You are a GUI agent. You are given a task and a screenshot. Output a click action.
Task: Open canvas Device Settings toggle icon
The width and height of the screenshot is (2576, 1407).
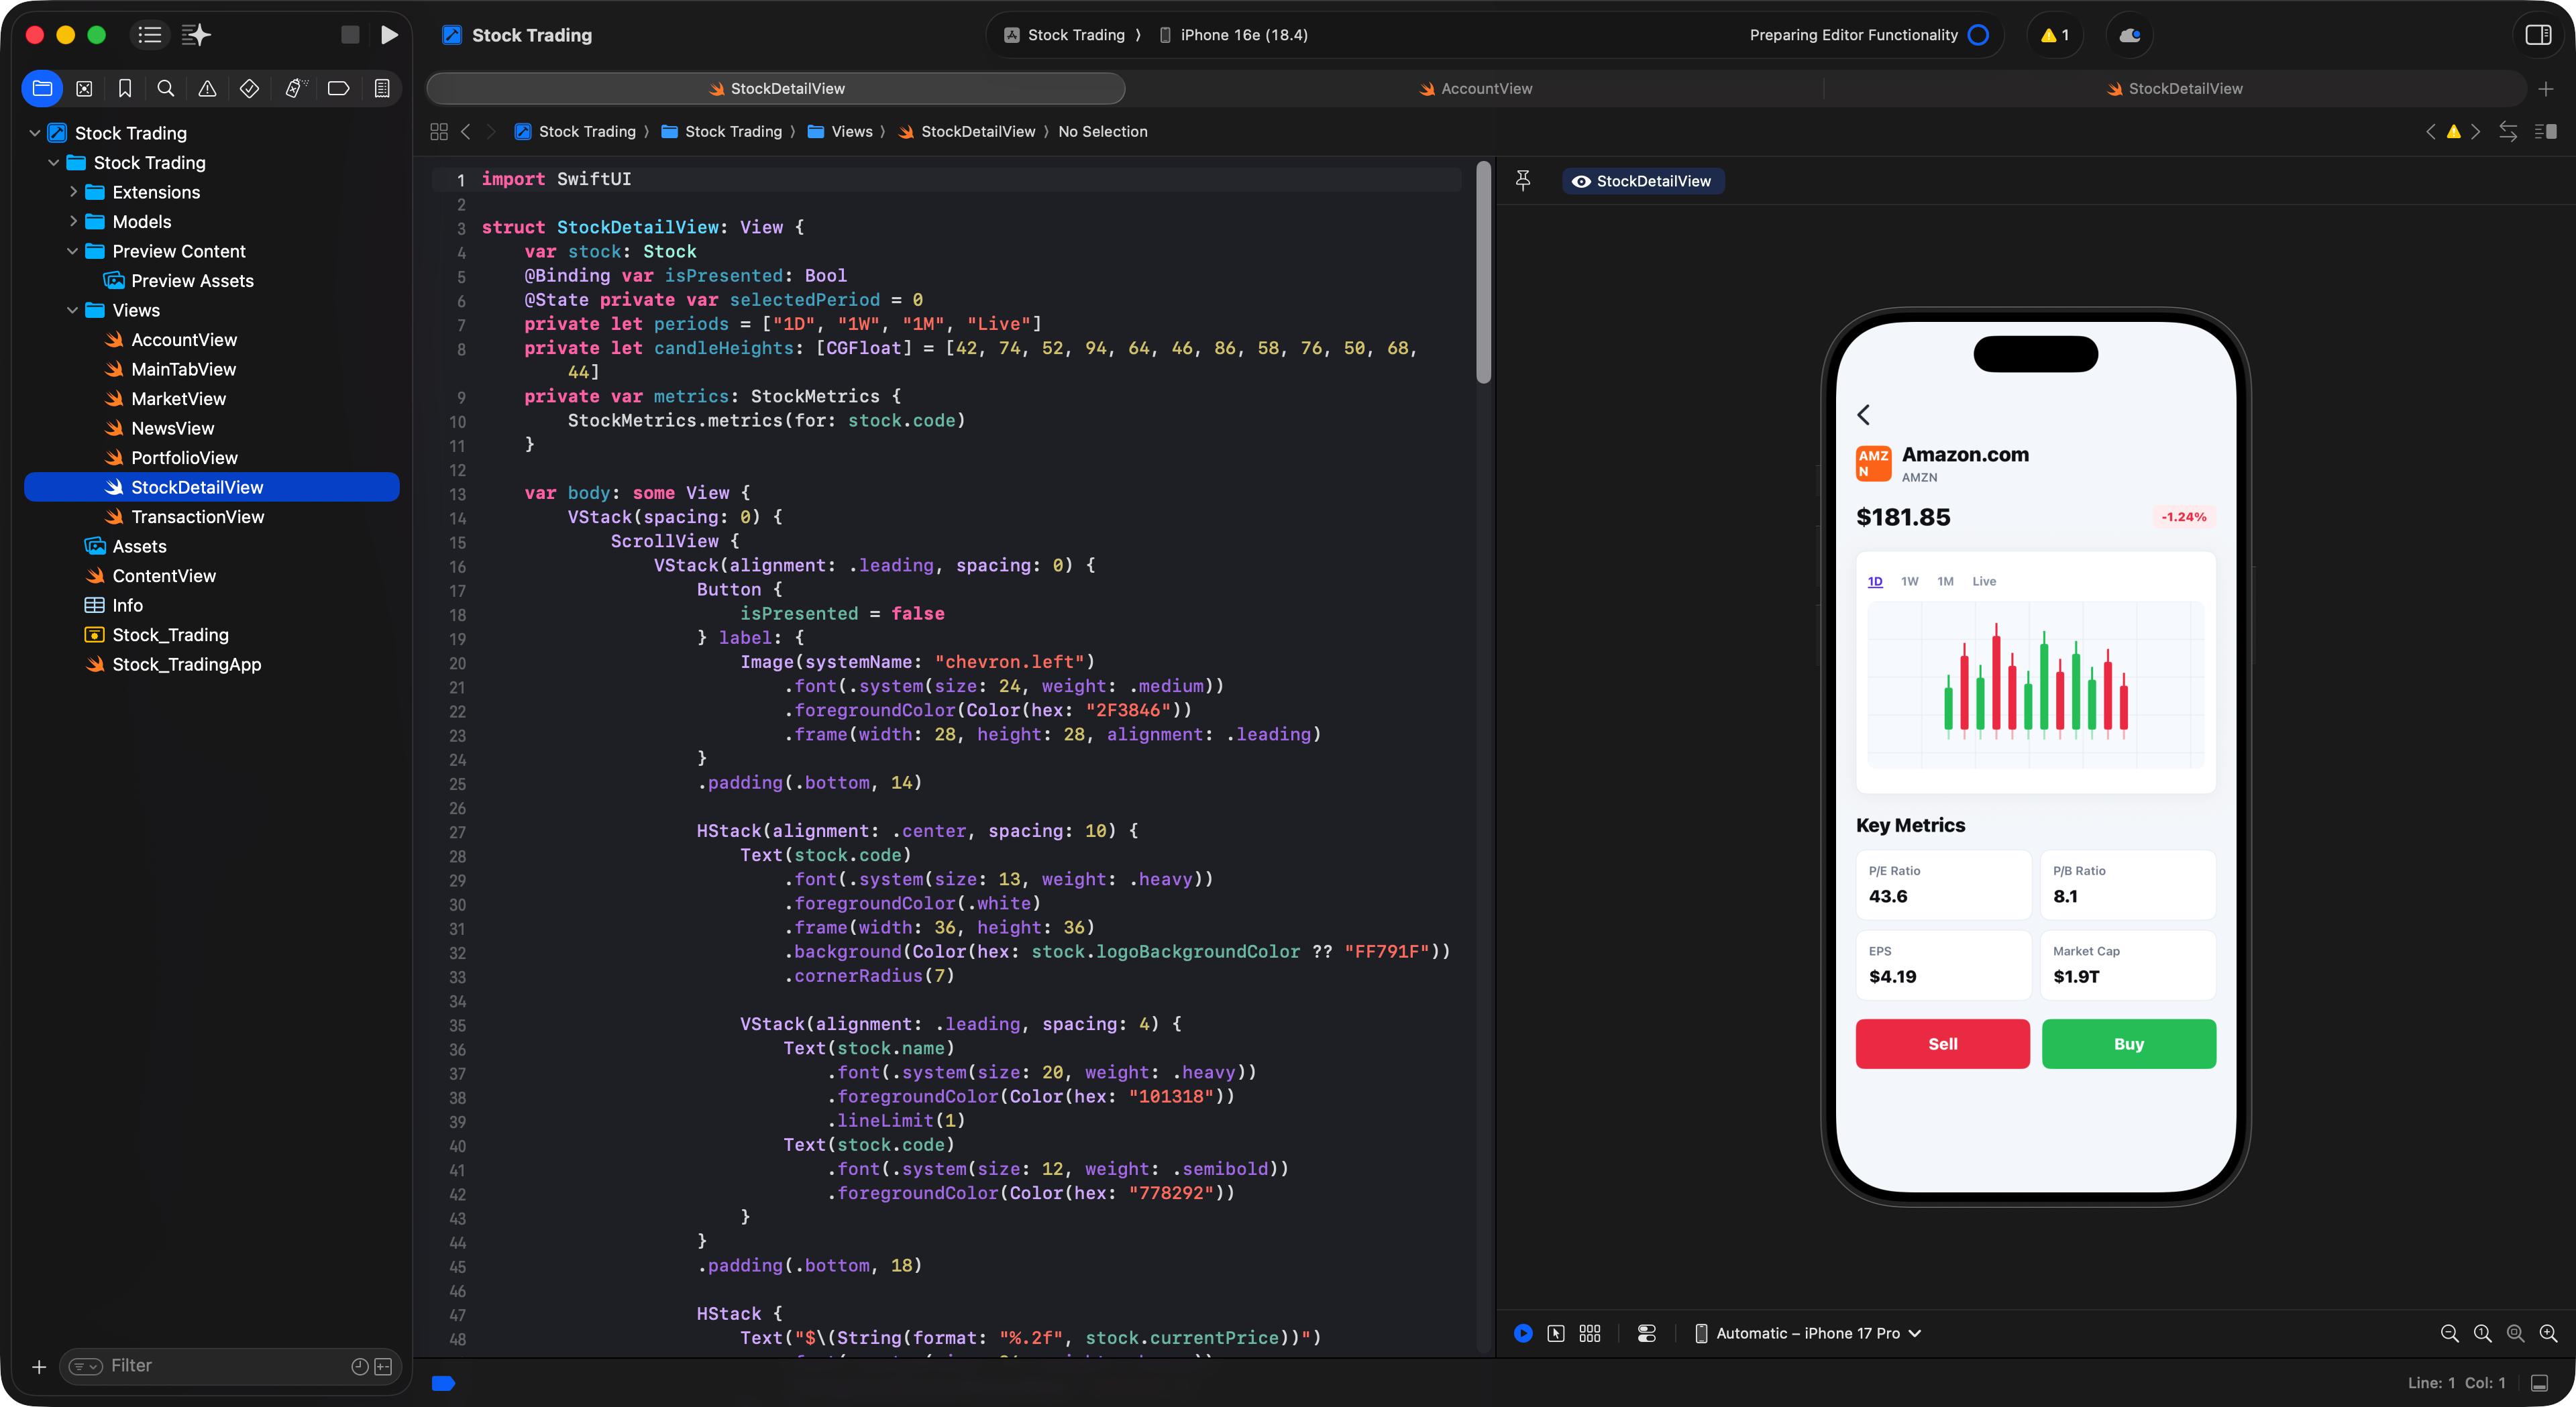pyautogui.click(x=1647, y=1333)
